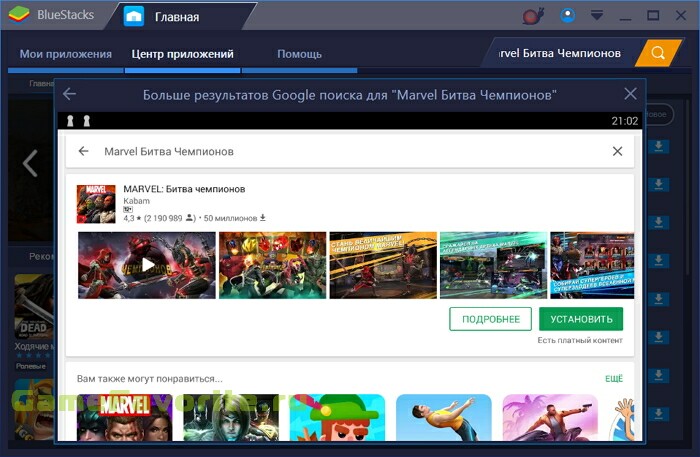Viewport: 700px width, 457px height.
Task: Click the 50 миллионов downloads text
Action: tap(235, 218)
